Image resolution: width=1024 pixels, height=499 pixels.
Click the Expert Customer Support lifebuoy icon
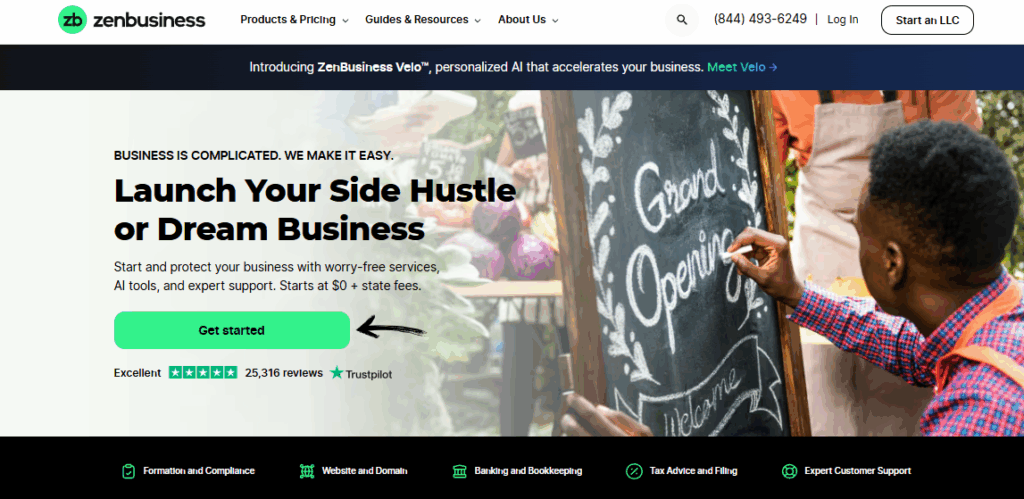coord(789,471)
